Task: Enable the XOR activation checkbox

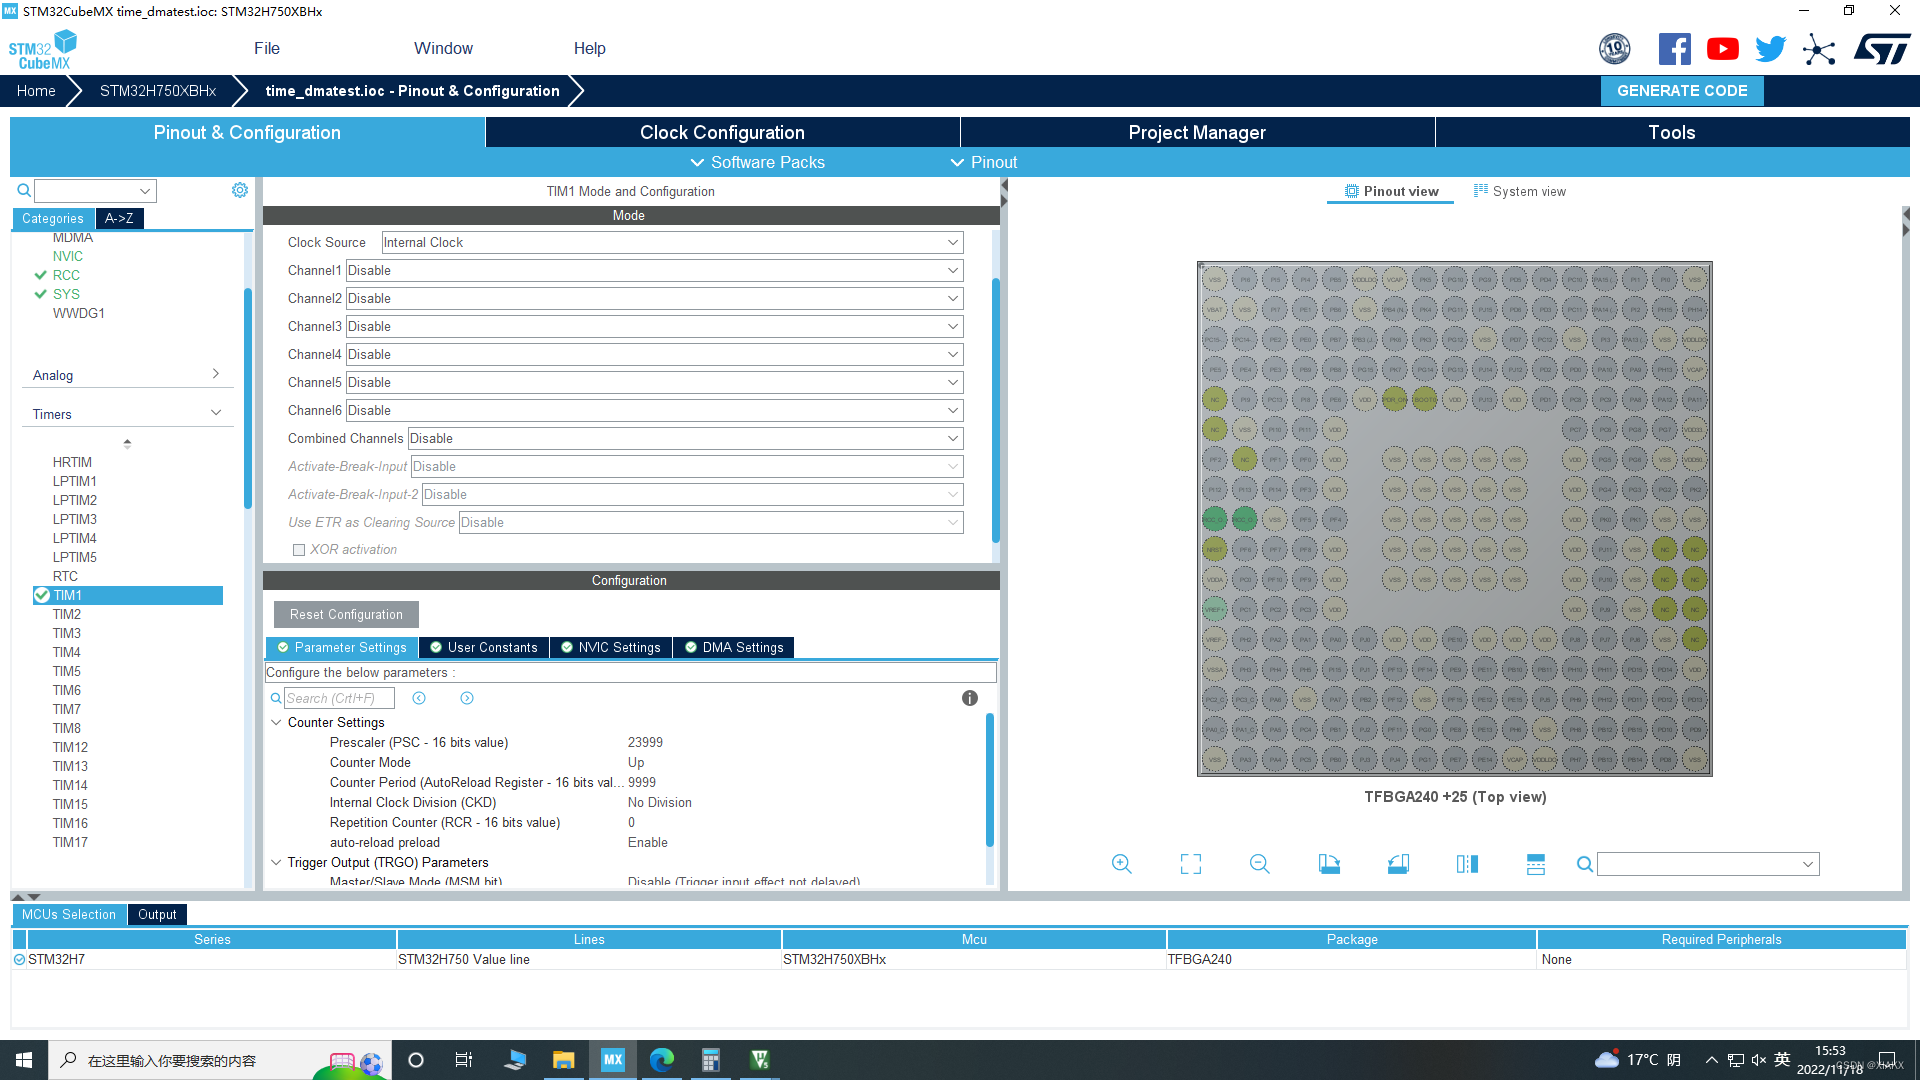Action: 299,550
